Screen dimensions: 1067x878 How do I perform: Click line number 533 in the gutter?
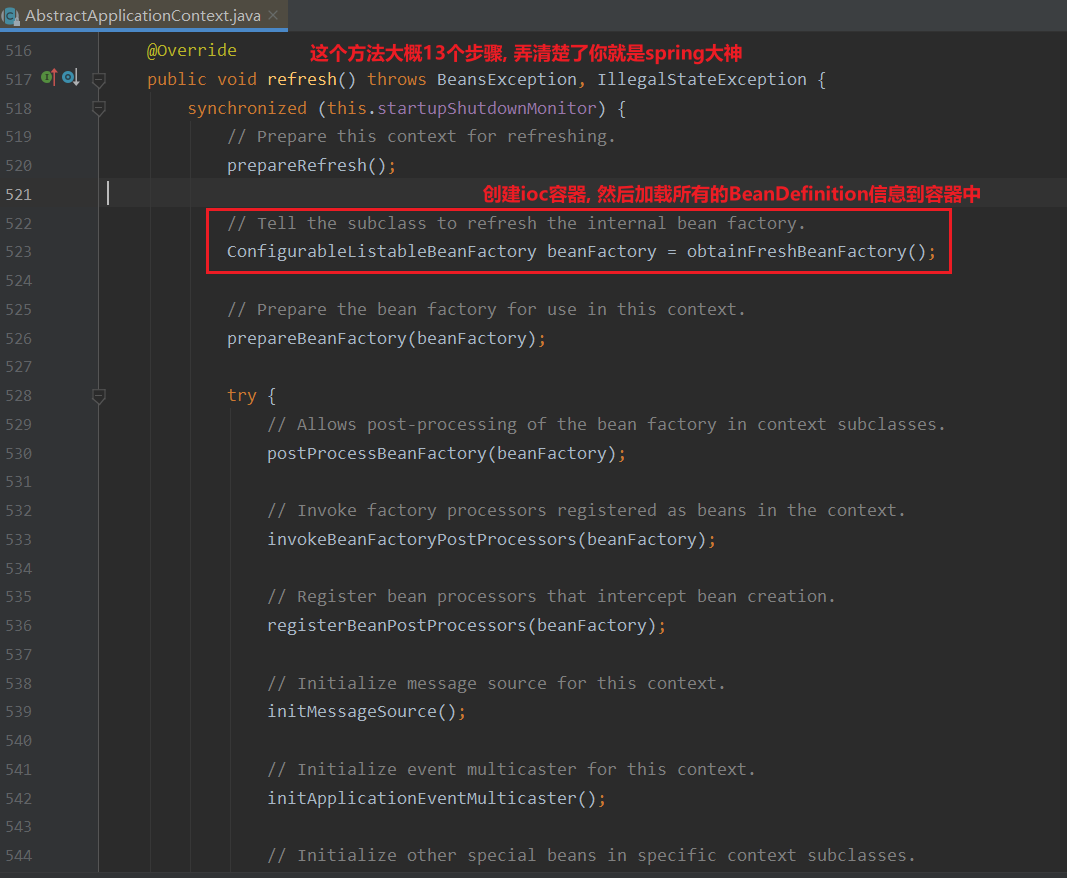(x=18, y=540)
